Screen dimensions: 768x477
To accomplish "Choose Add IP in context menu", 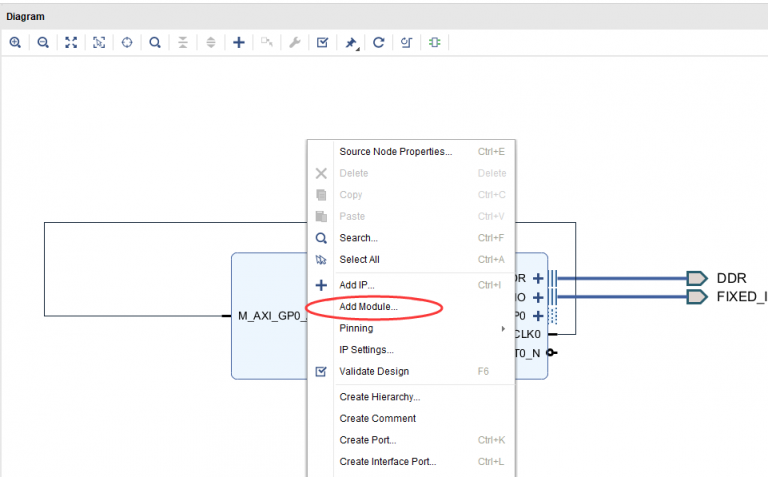I will pos(356,285).
